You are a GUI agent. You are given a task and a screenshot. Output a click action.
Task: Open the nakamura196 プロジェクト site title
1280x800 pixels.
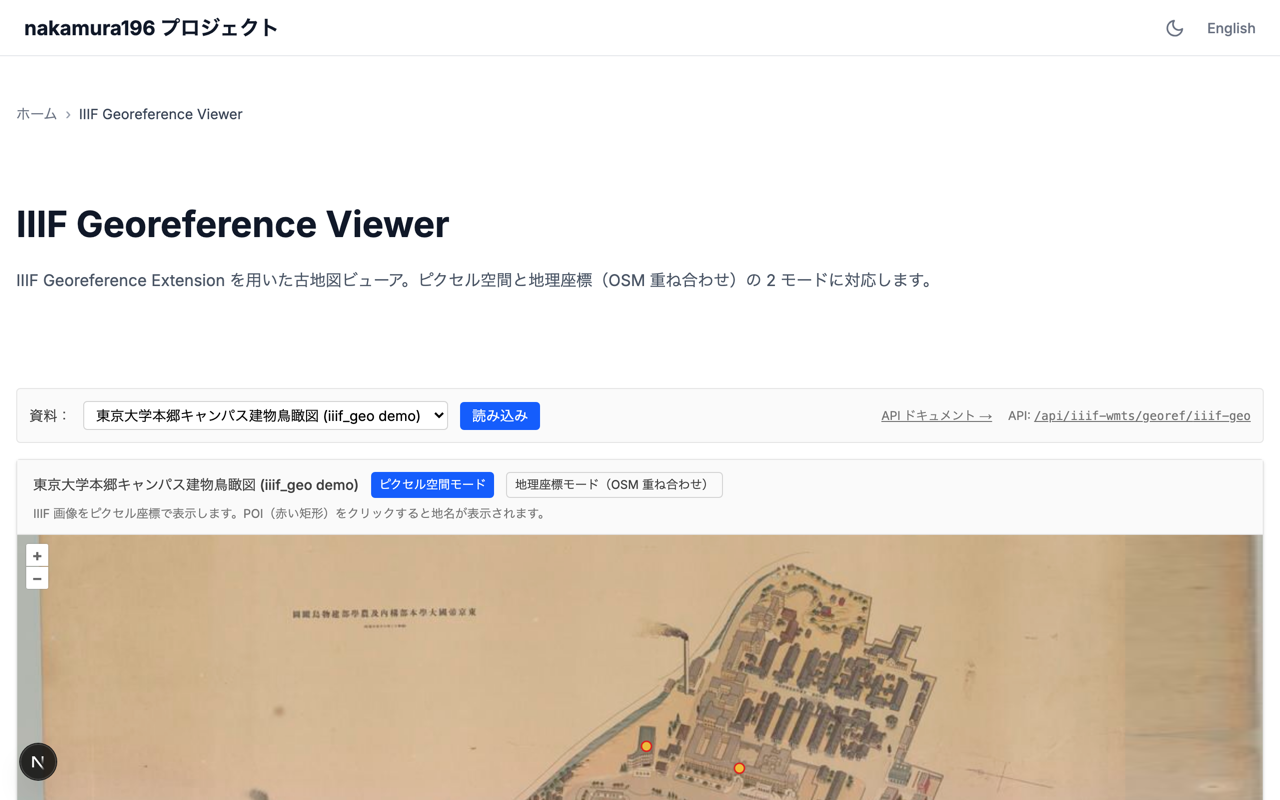point(151,28)
